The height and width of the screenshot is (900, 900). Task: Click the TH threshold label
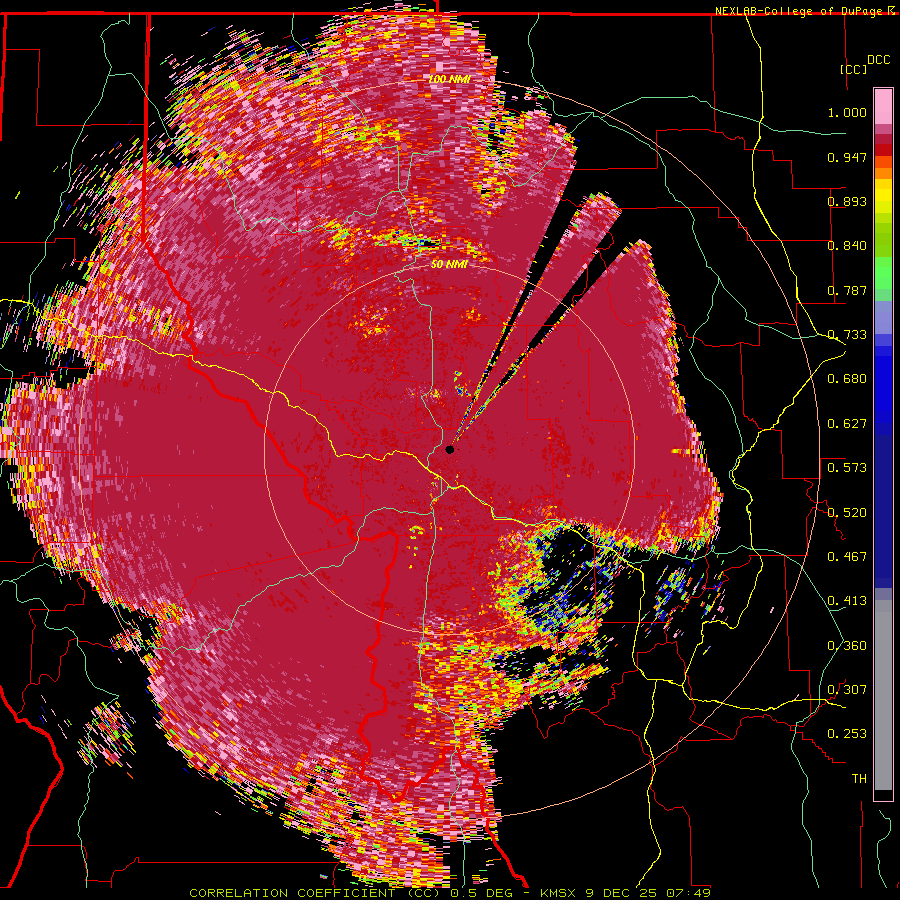point(859,779)
